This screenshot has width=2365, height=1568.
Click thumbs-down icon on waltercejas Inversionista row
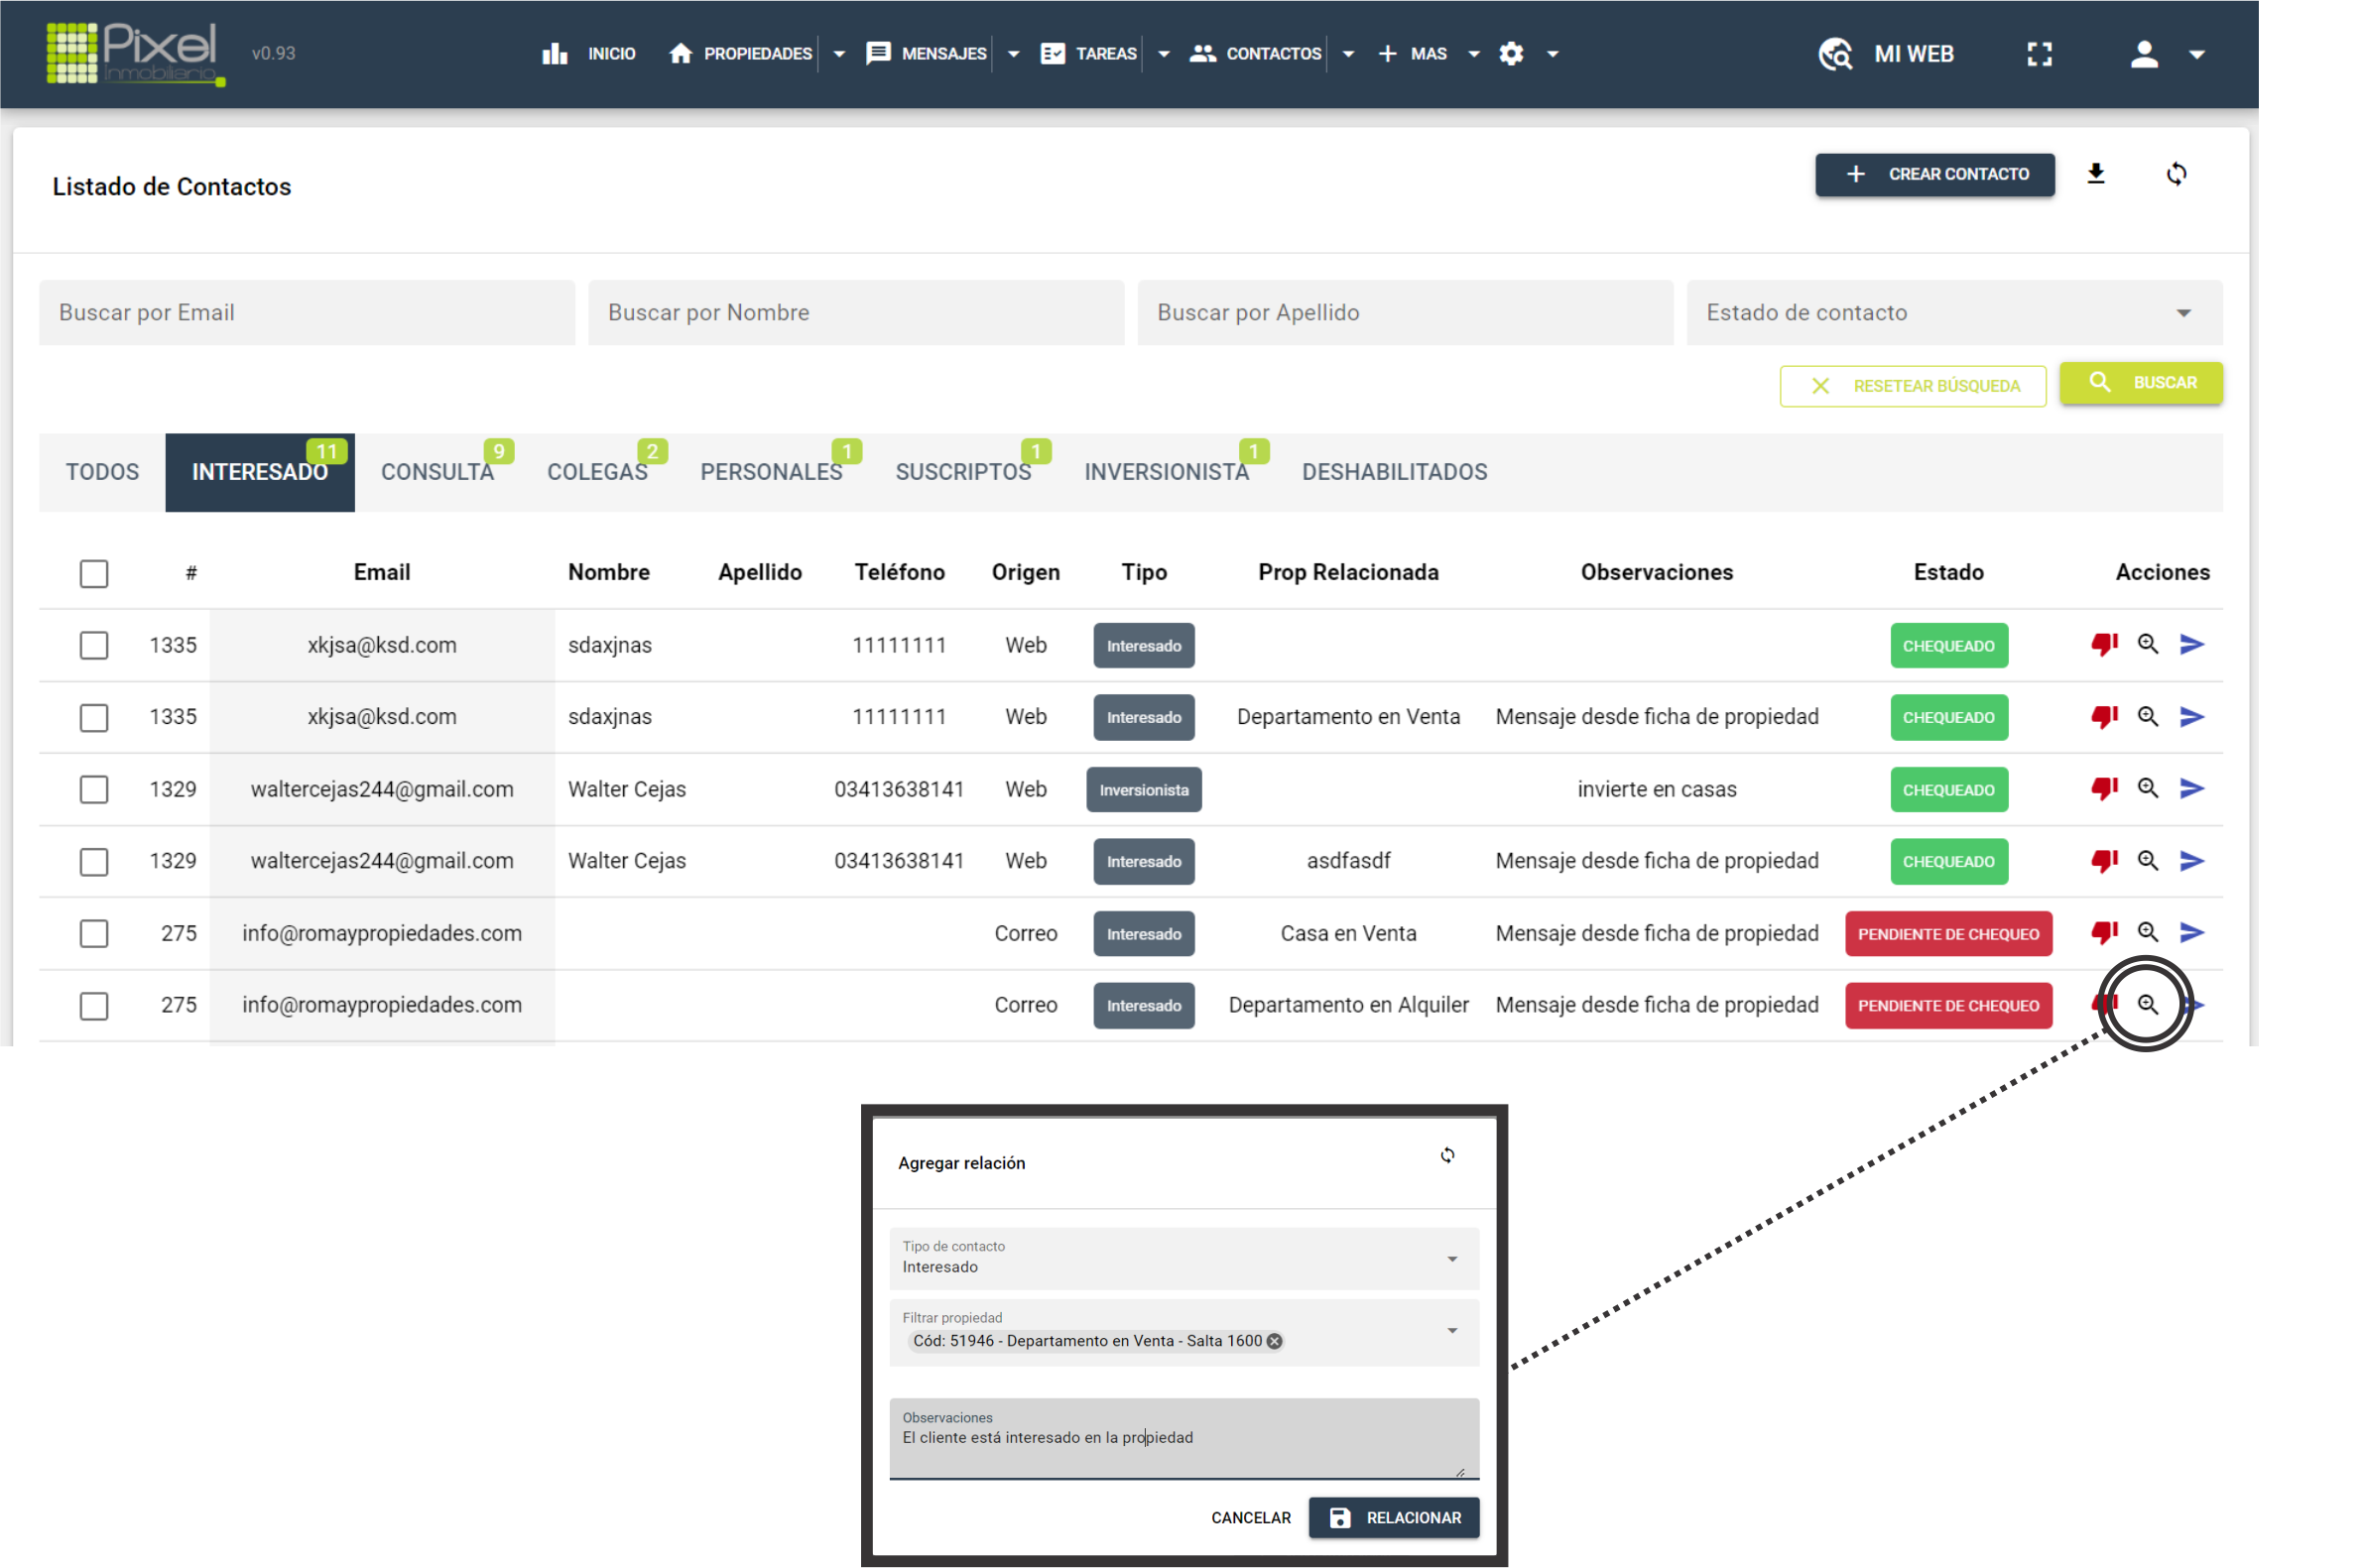2103,789
